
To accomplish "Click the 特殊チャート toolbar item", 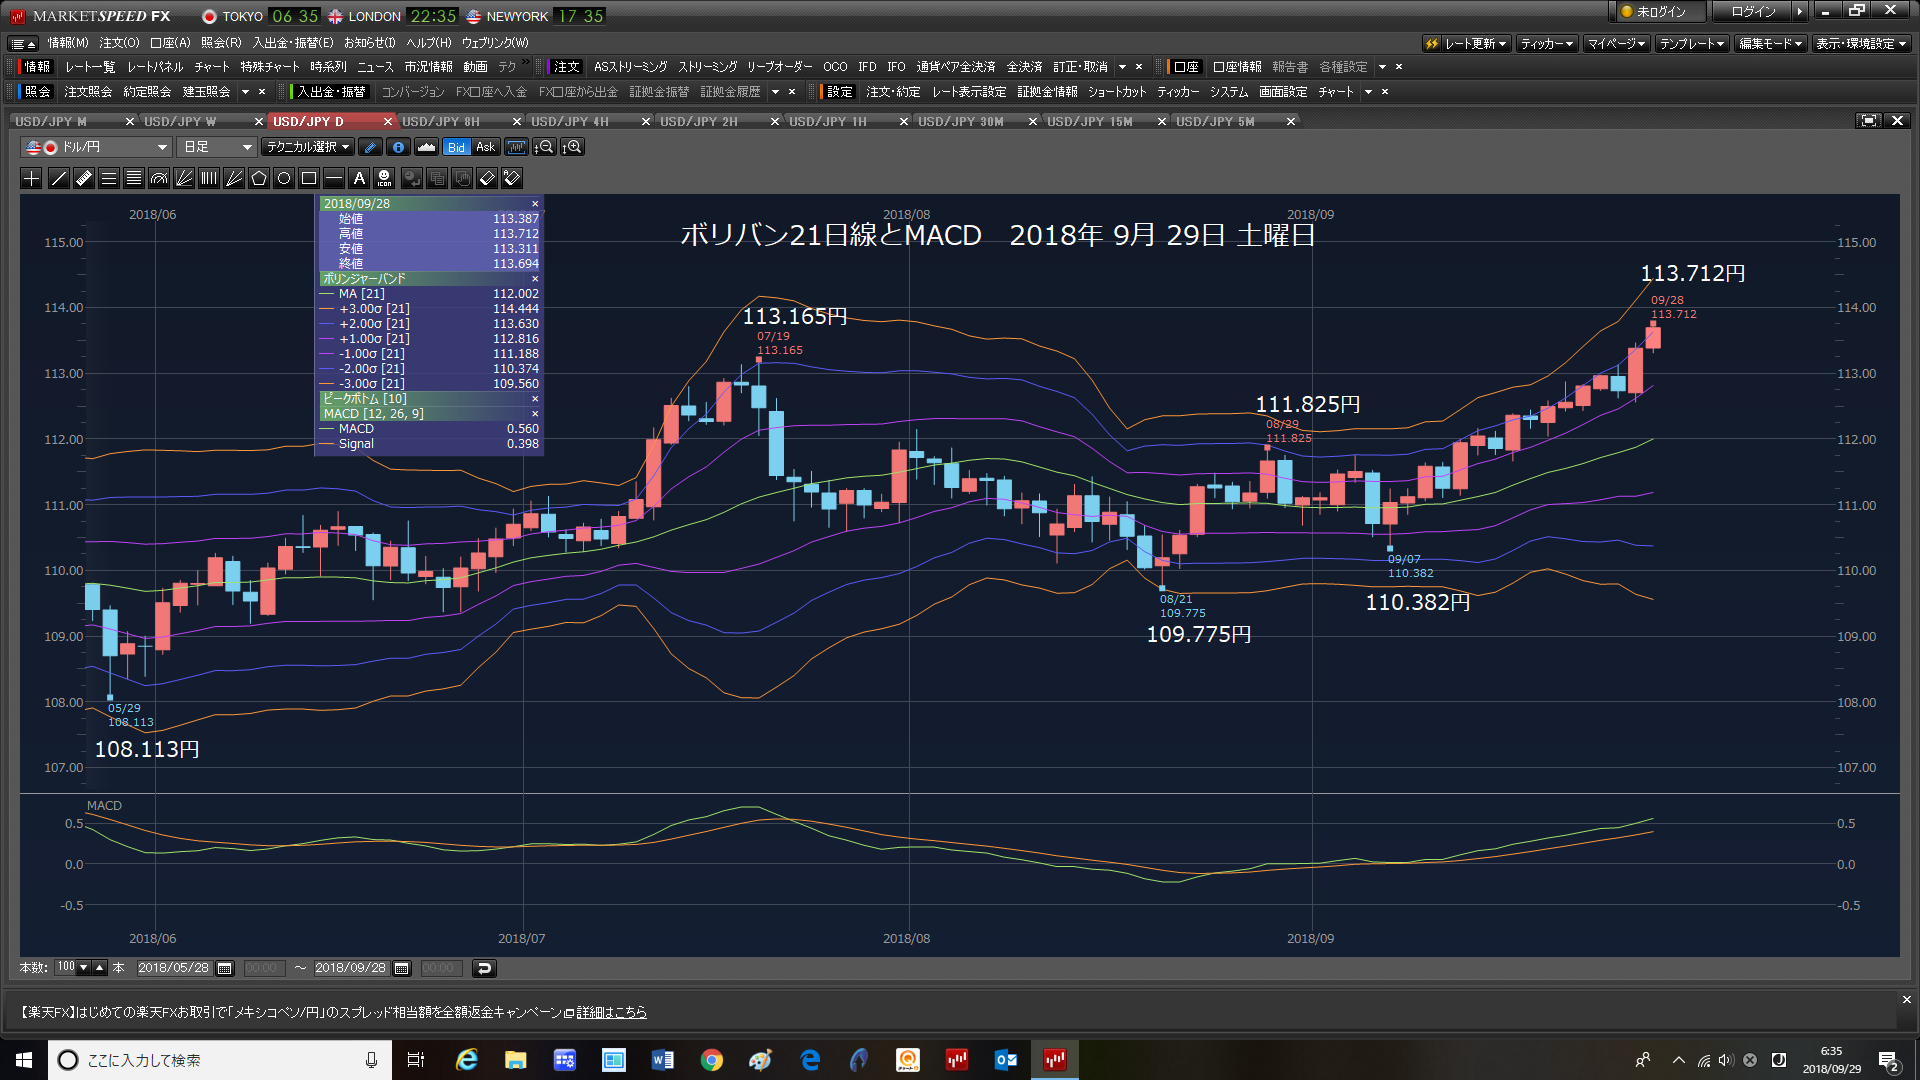I will tap(270, 67).
